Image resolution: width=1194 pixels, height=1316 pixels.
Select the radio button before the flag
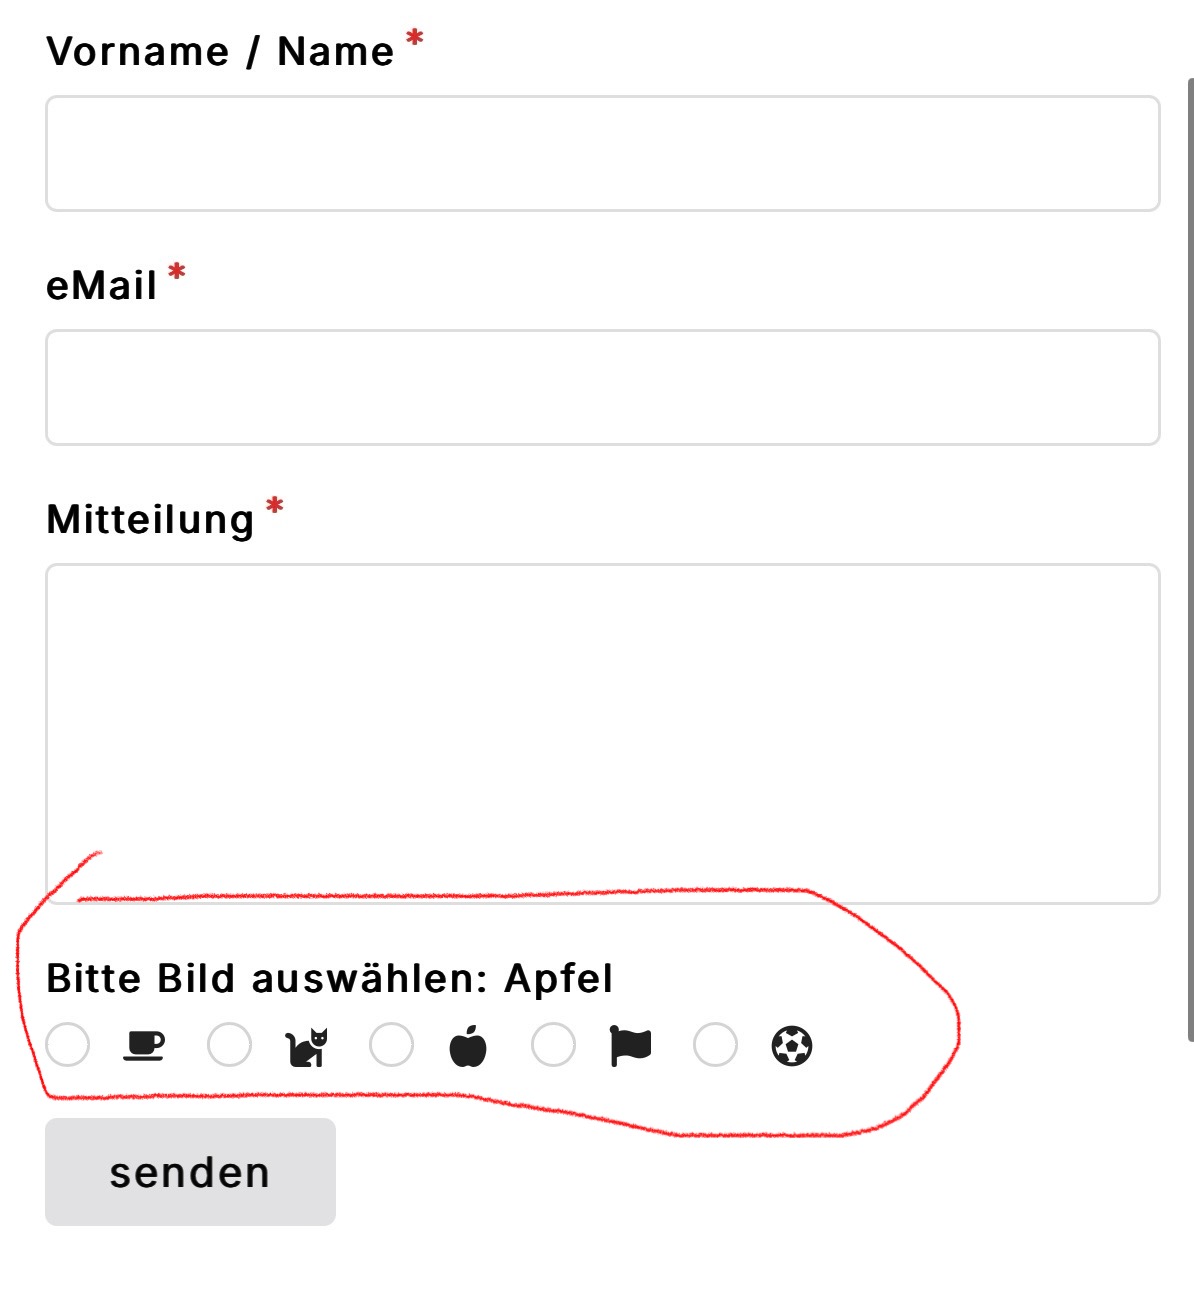[553, 1045]
